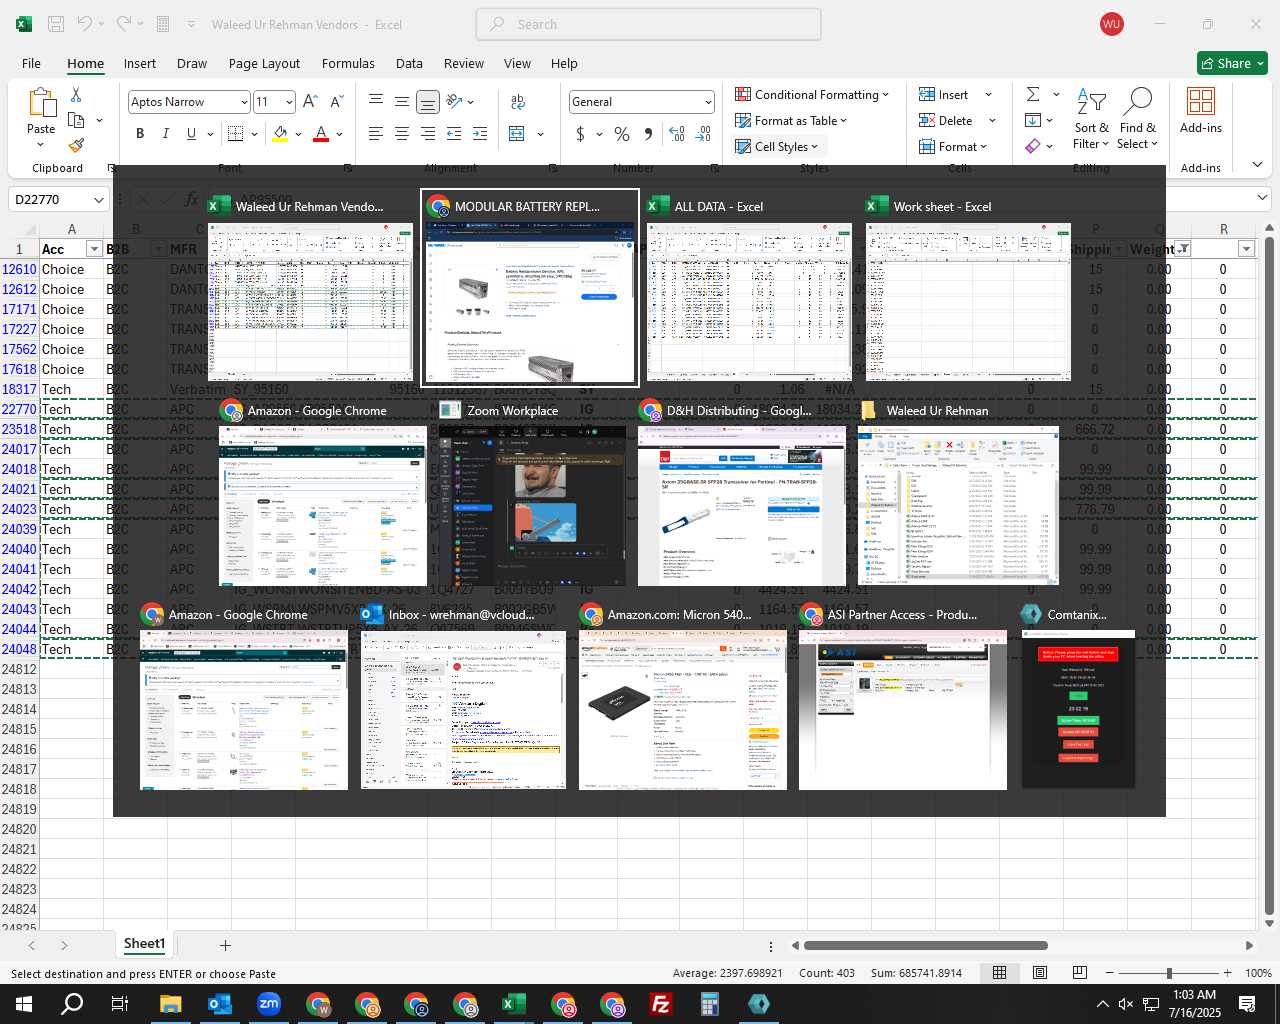Toggle Top Align for cells
Image resolution: width=1280 pixels, height=1024 pixels.
tap(376, 102)
